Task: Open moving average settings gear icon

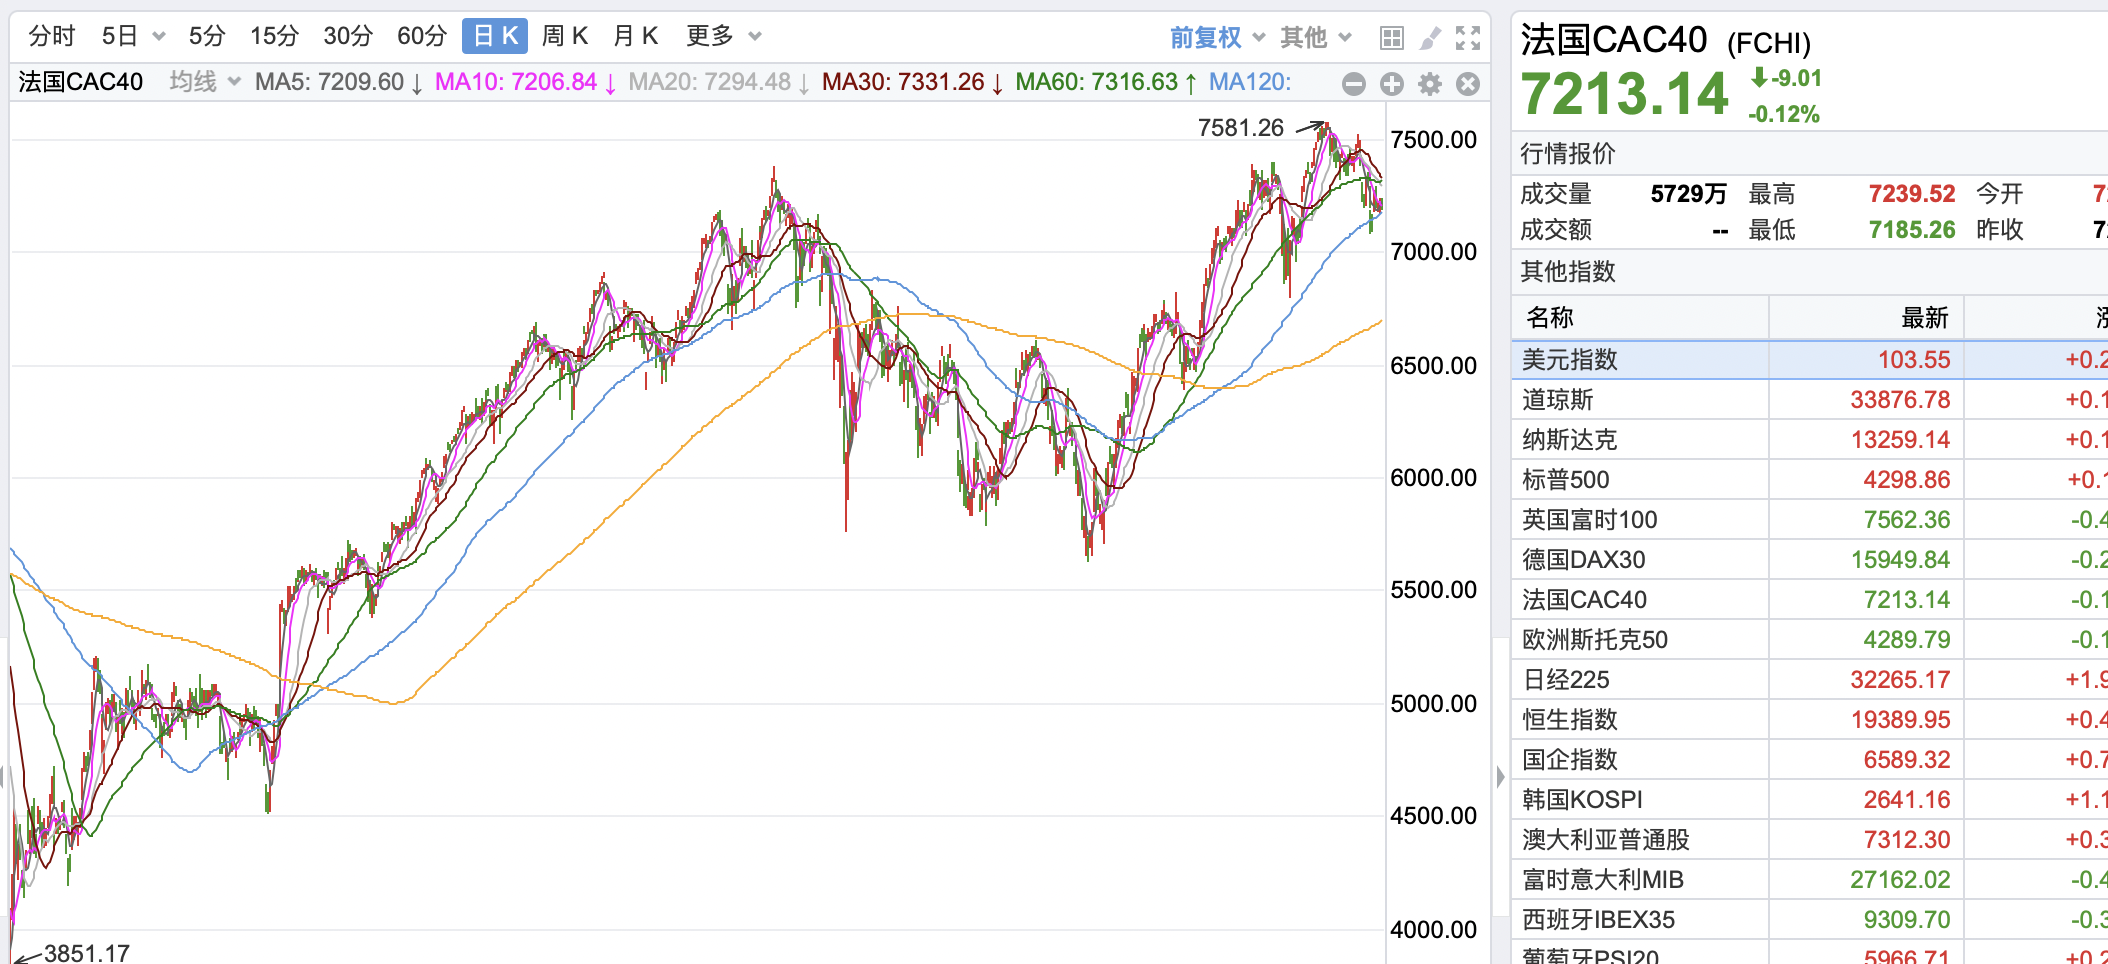Action: (x=1430, y=84)
